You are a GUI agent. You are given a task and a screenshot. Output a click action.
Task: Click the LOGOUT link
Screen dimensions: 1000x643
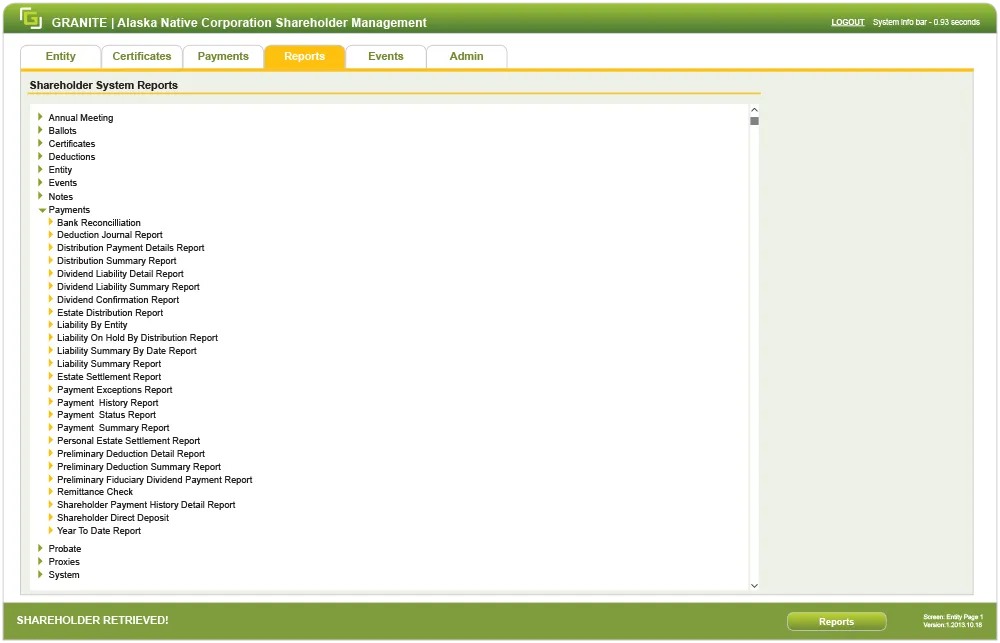point(847,22)
